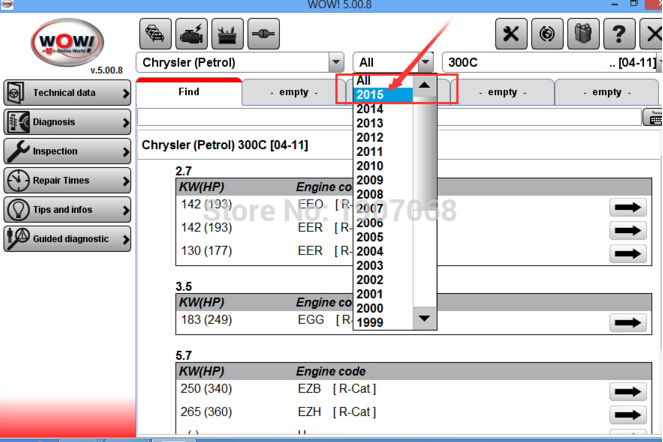The width and height of the screenshot is (663, 442).
Task: Open the gift box icon
Action: [583, 34]
